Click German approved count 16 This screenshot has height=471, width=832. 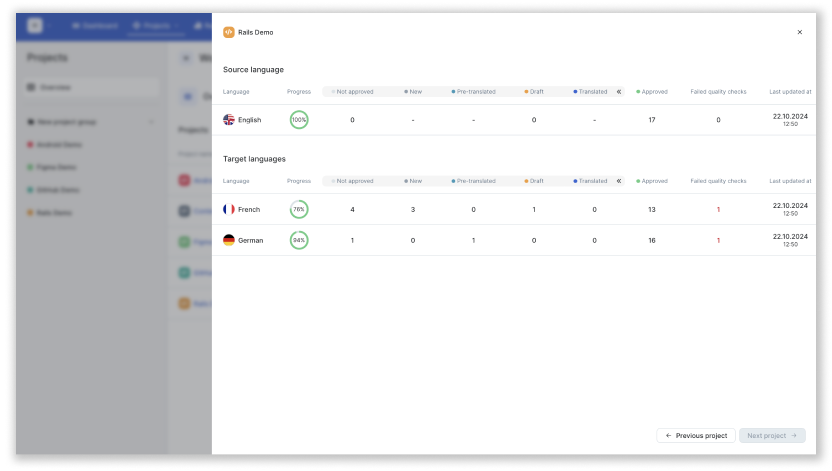click(x=652, y=240)
